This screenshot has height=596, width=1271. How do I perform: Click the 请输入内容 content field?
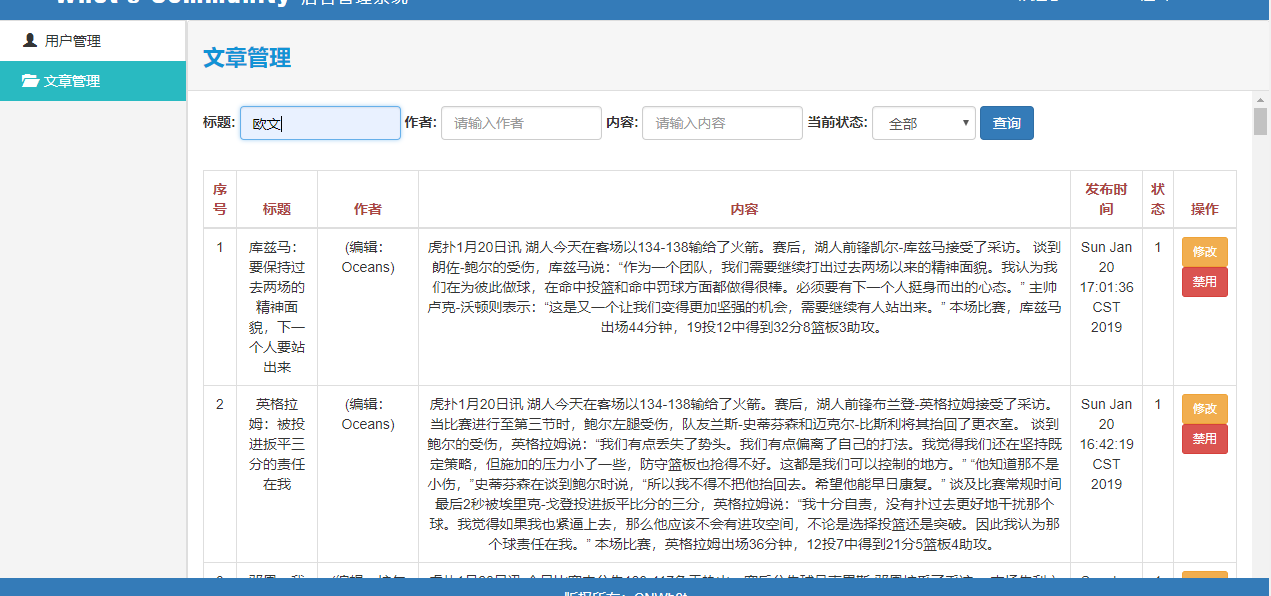click(x=722, y=123)
